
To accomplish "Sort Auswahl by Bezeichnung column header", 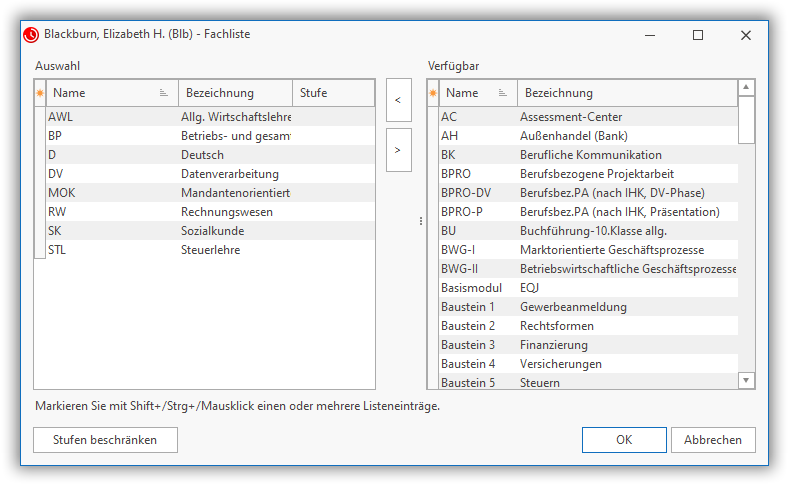I will point(235,93).
